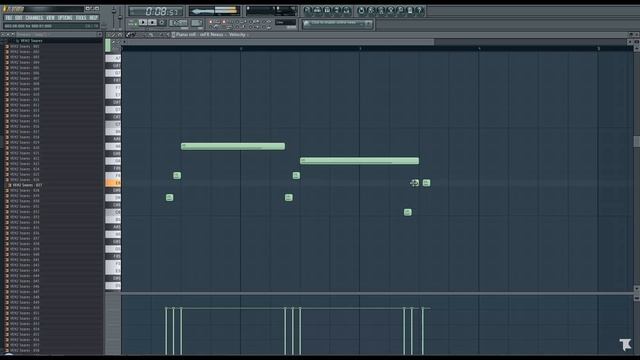Click the last velocity bar in event editor

click(423, 331)
